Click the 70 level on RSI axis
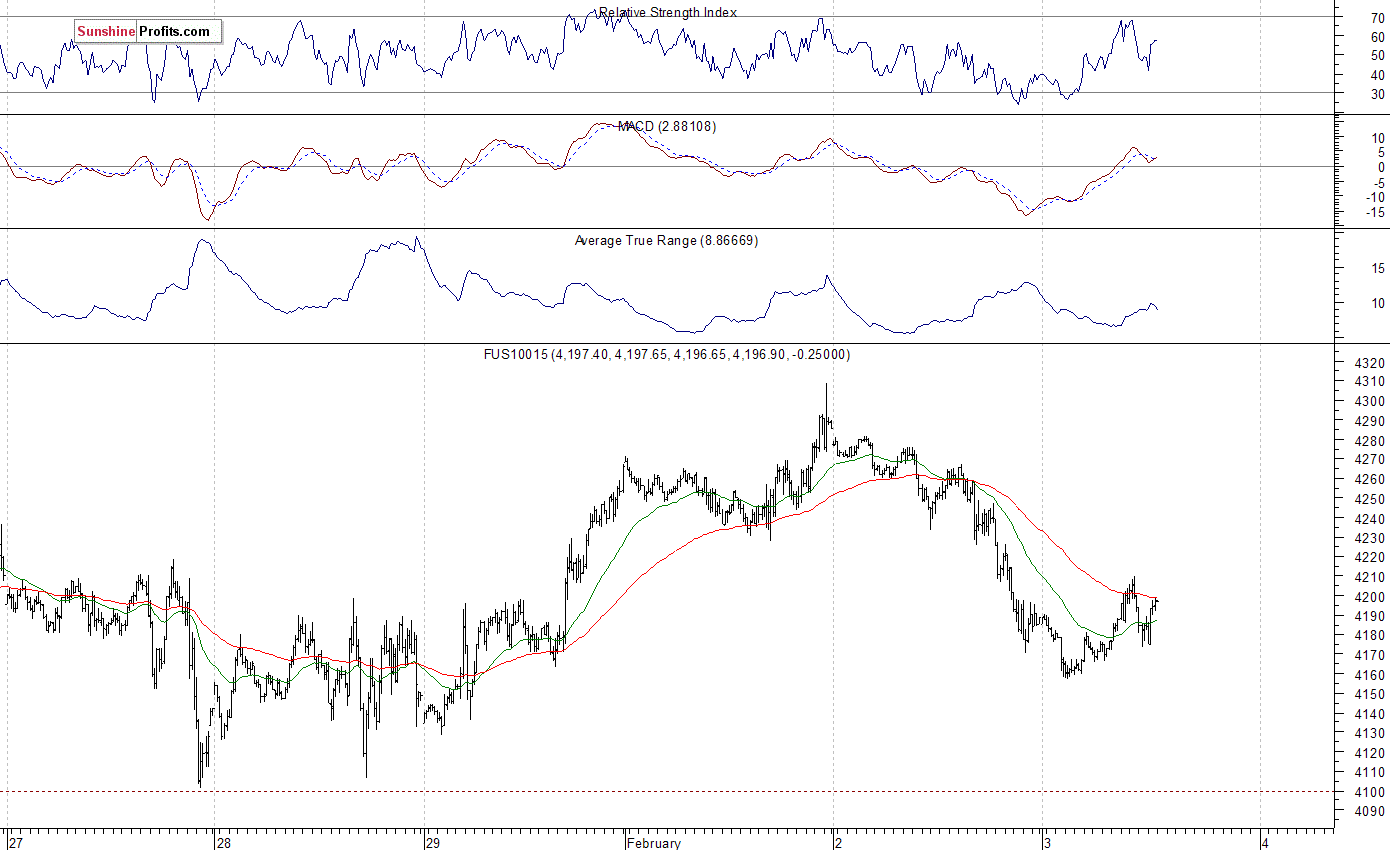This screenshot has width=1390, height=850. (x=1378, y=18)
